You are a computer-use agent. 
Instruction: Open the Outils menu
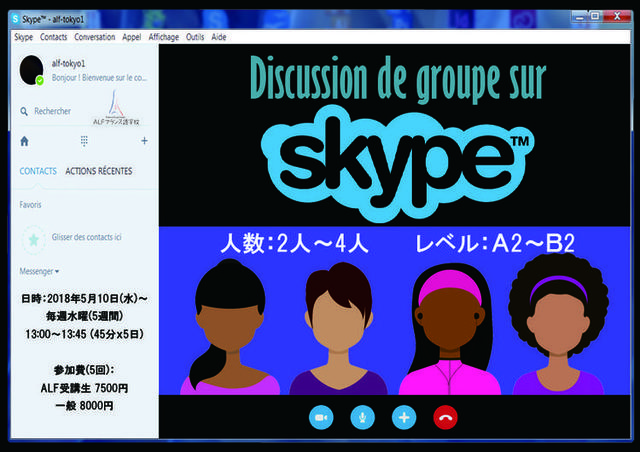195,37
